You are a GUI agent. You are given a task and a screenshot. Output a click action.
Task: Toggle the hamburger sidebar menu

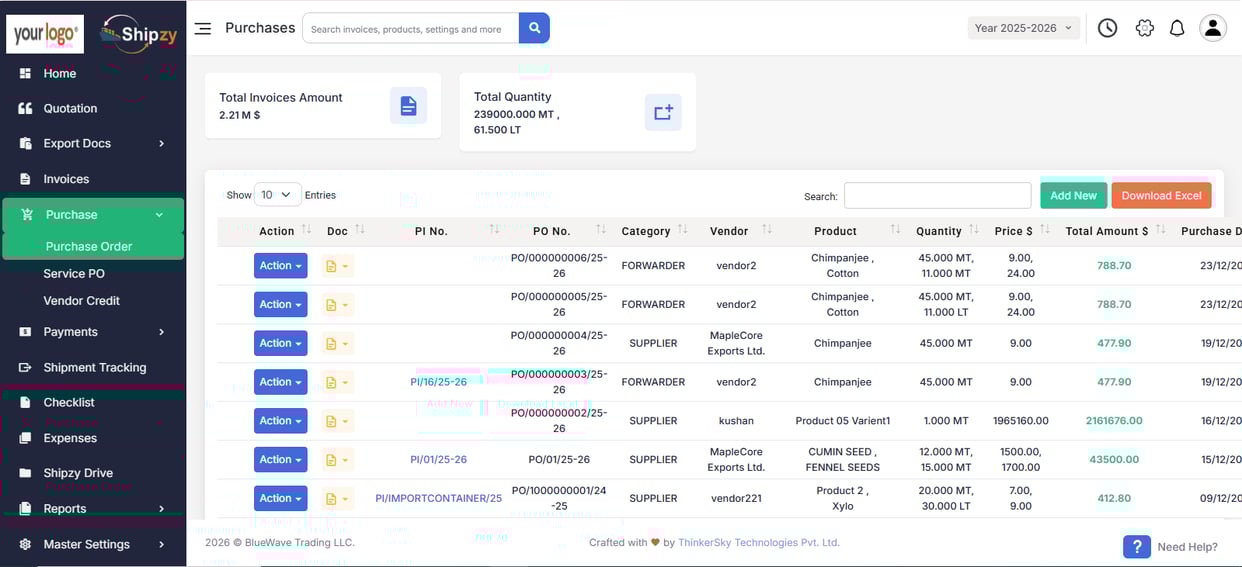[x=202, y=28]
